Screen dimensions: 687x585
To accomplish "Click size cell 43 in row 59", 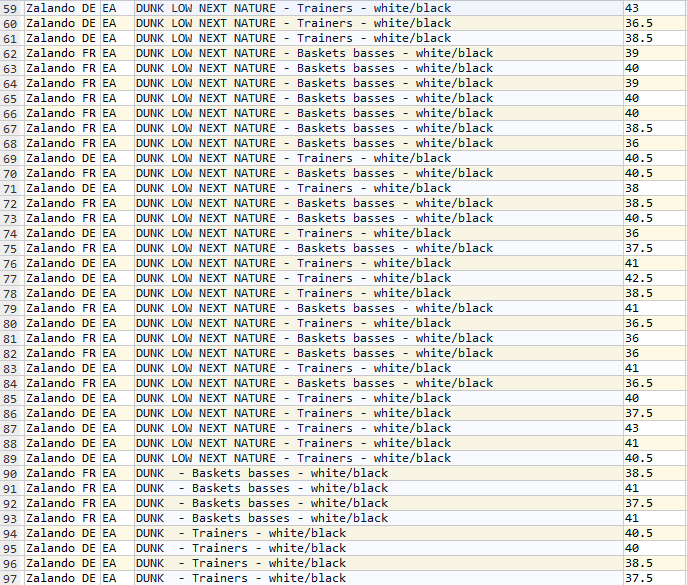I will 655,8.
